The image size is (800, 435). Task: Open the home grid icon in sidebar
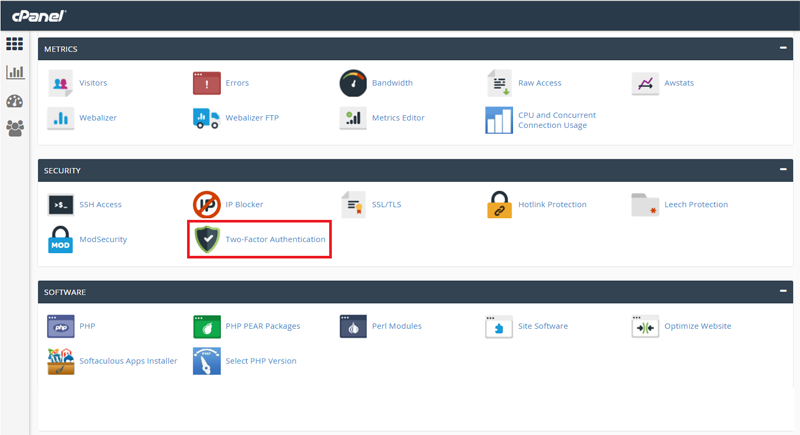pos(15,44)
